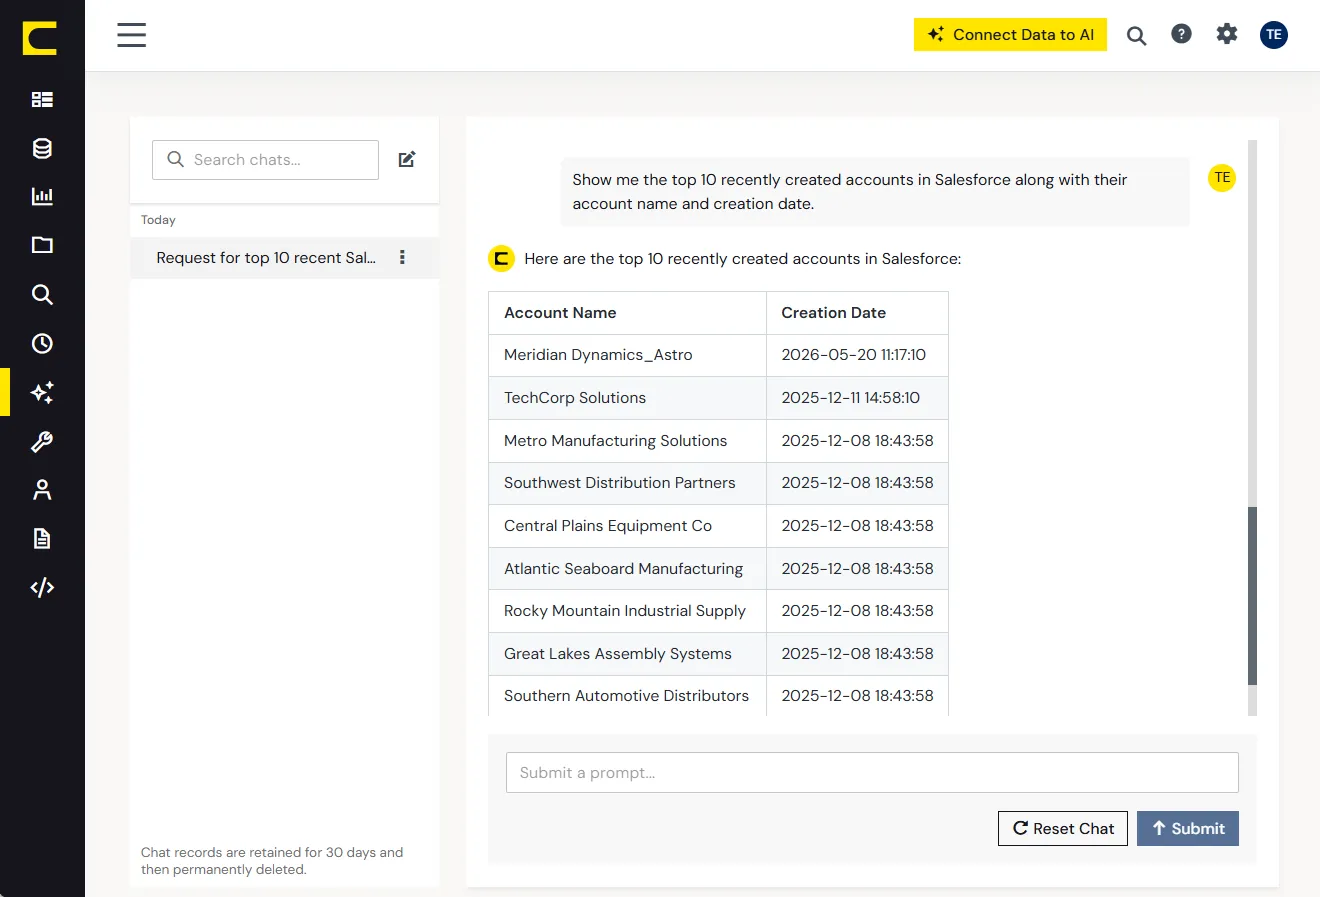Click the chat vertical scrollbar thumb
The image size is (1320, 897).
coord(1252,595)
